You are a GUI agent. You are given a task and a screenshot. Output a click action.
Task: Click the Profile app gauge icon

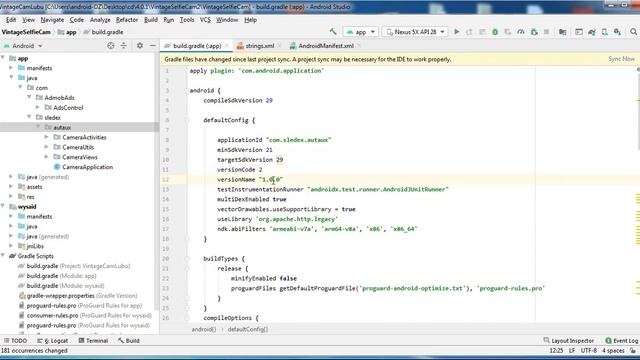pyautogui.click(x=520, y=32)
